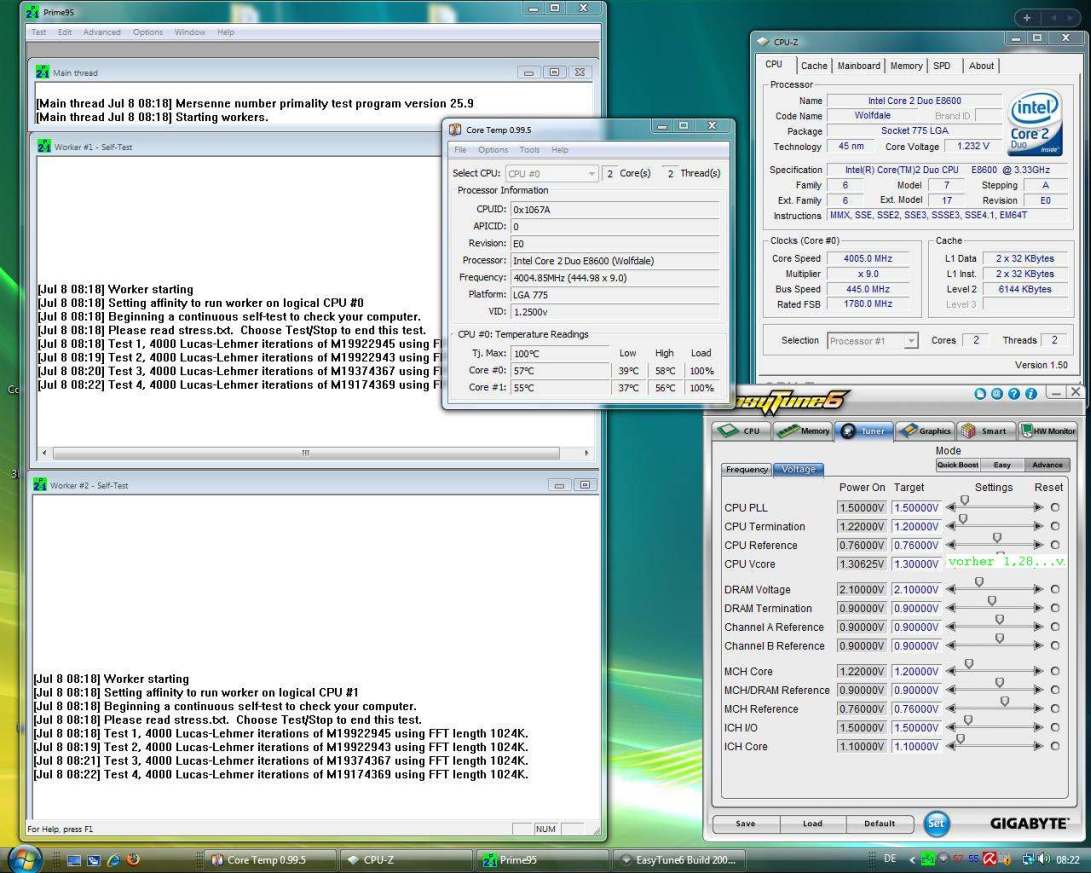Click the Core Temp window title icon
The image size is (1091, 873).
[x=455, y=129]
